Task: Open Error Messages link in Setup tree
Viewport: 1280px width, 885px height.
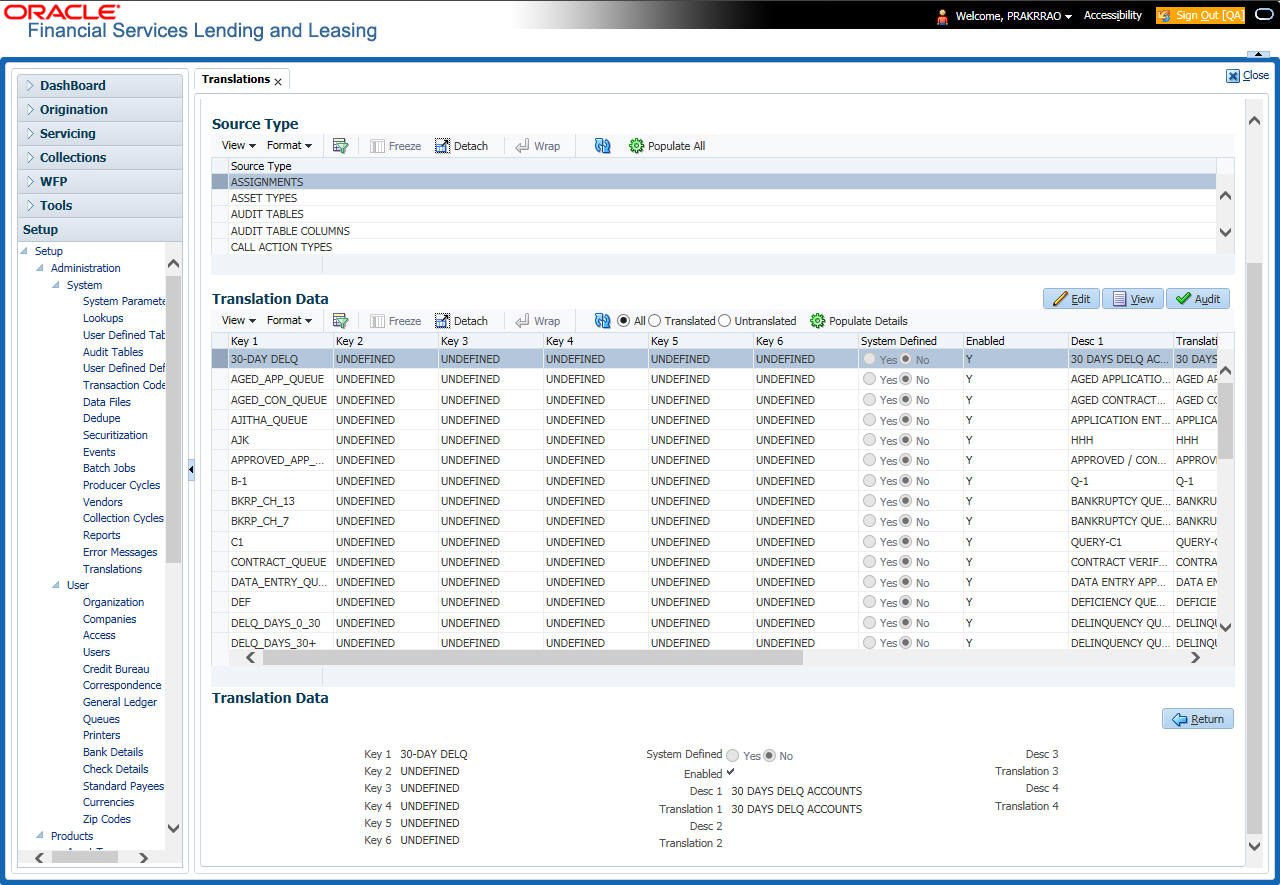Action: click(120, 552)
